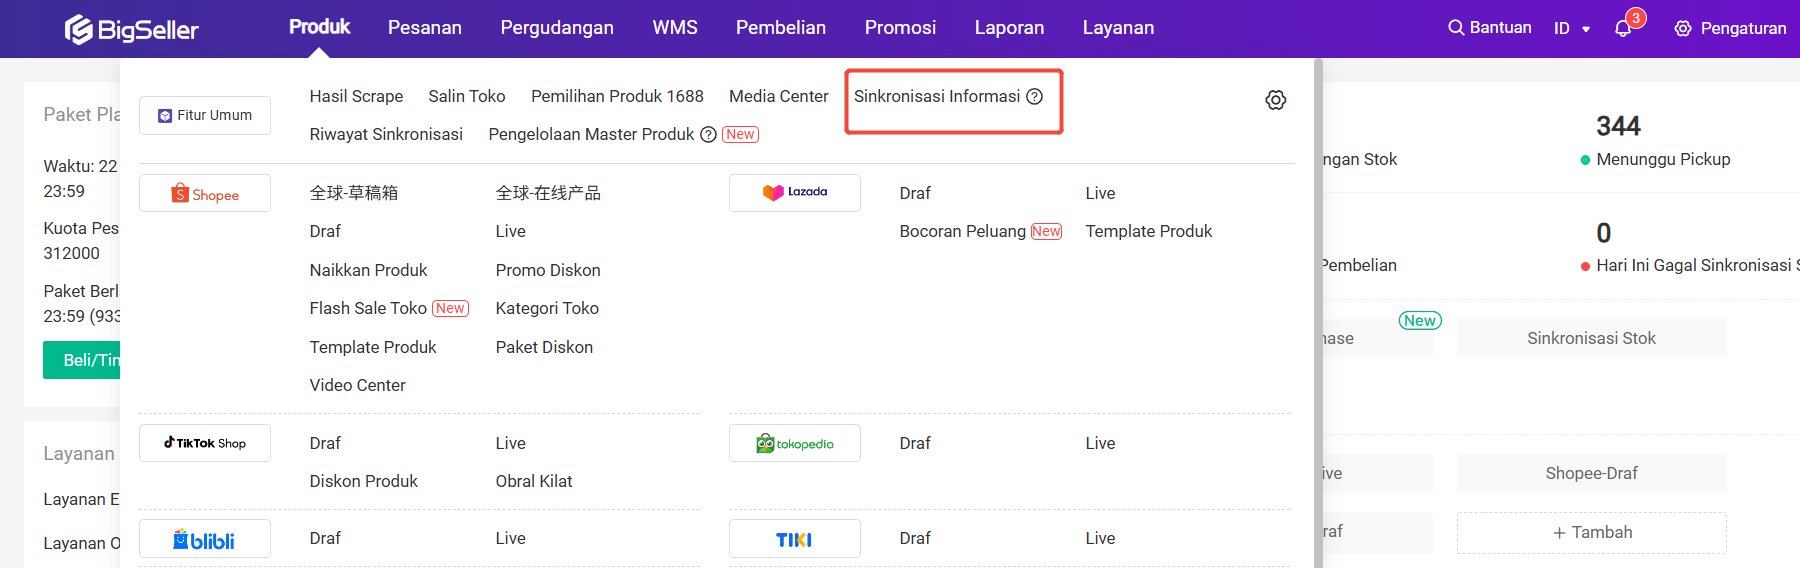Select the Tokopedia platform logo
Screen dimensions: 1800x568
[795, 443]
